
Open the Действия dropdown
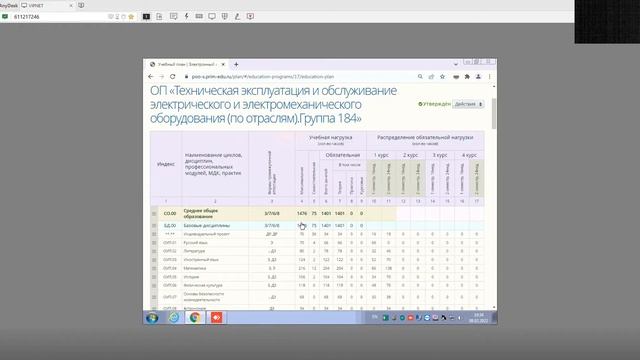click(x=468, y=104)
